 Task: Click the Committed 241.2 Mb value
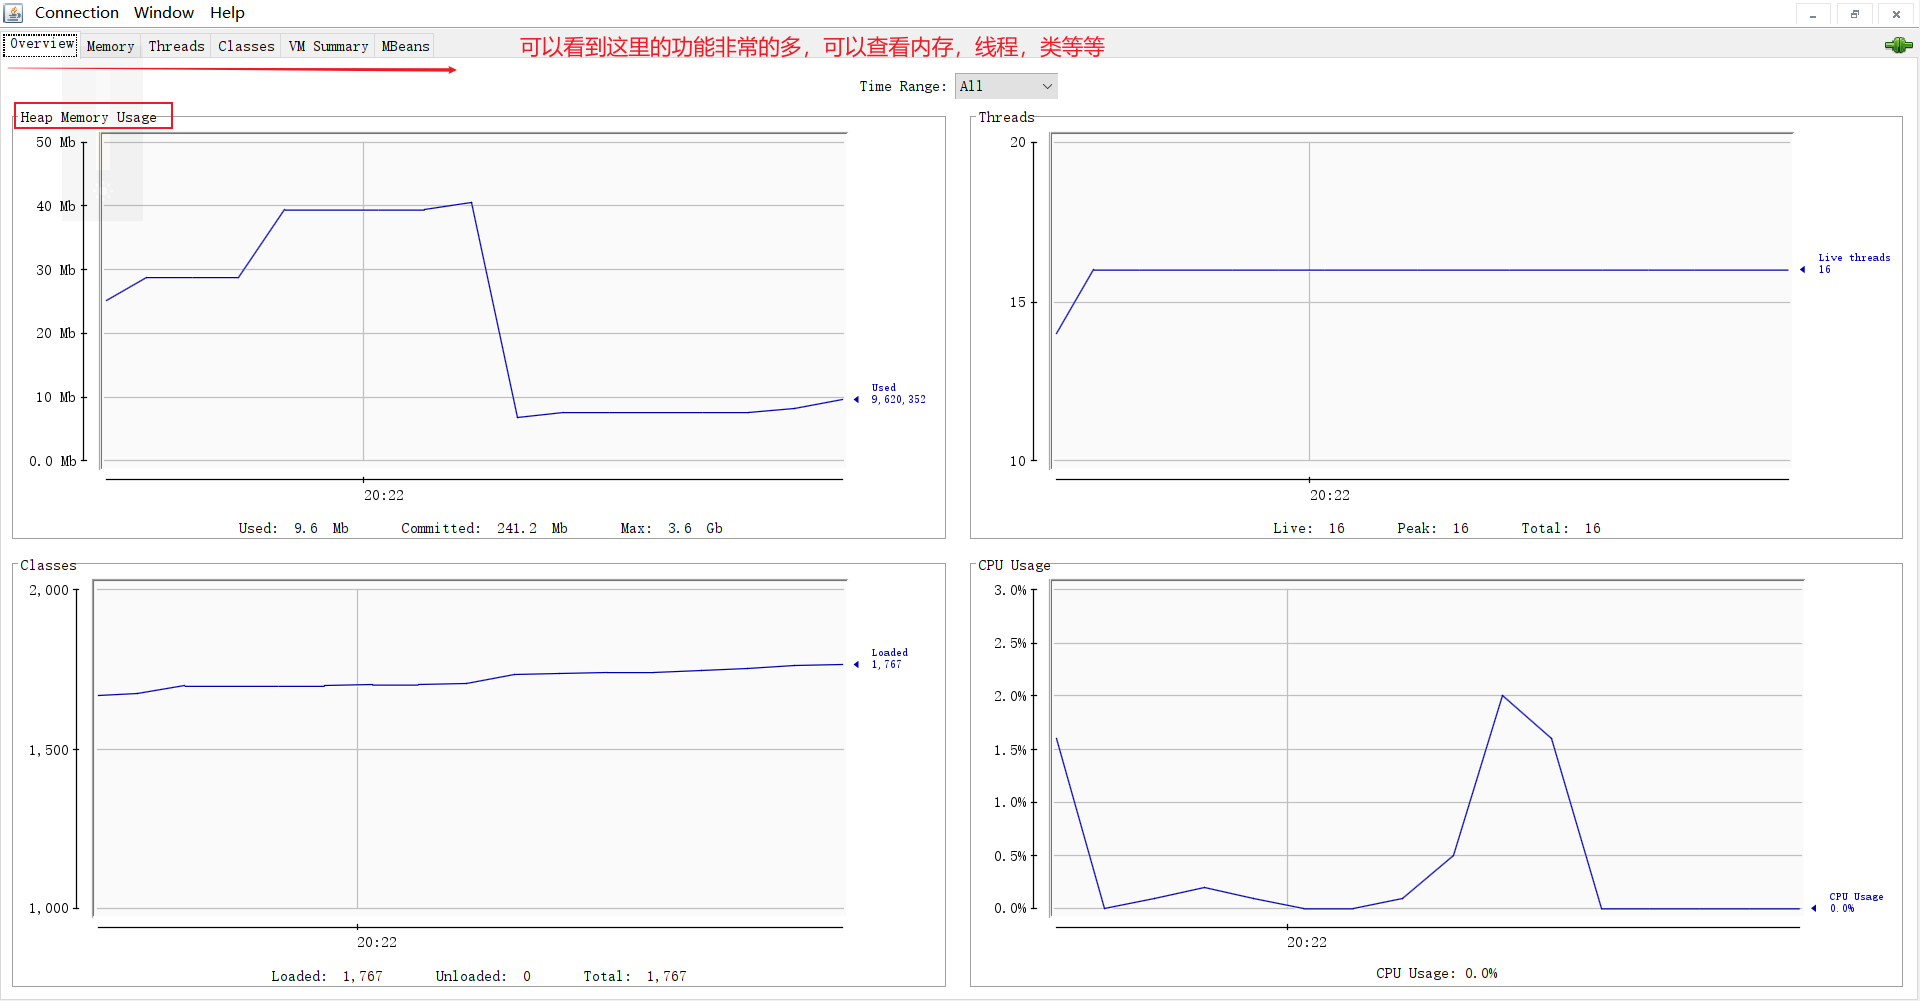(484, 528)
